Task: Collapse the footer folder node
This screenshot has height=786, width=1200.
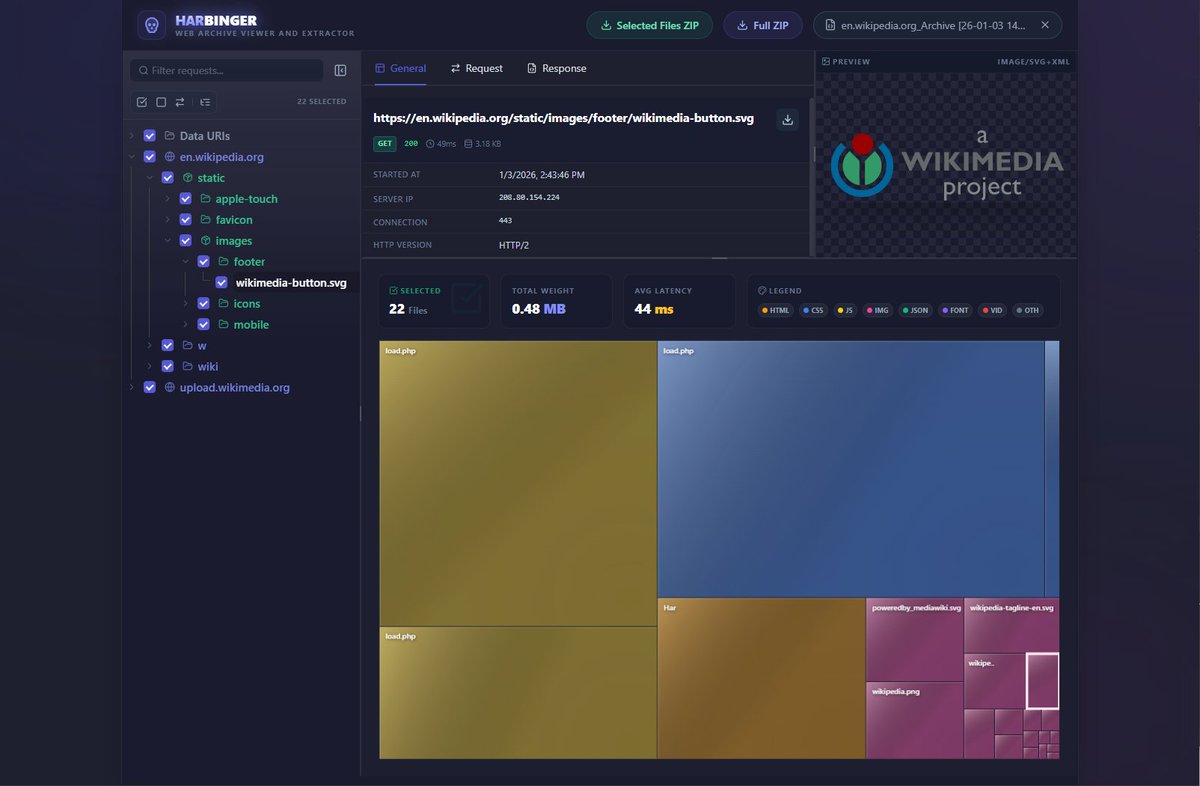Action: coord(185,262)
